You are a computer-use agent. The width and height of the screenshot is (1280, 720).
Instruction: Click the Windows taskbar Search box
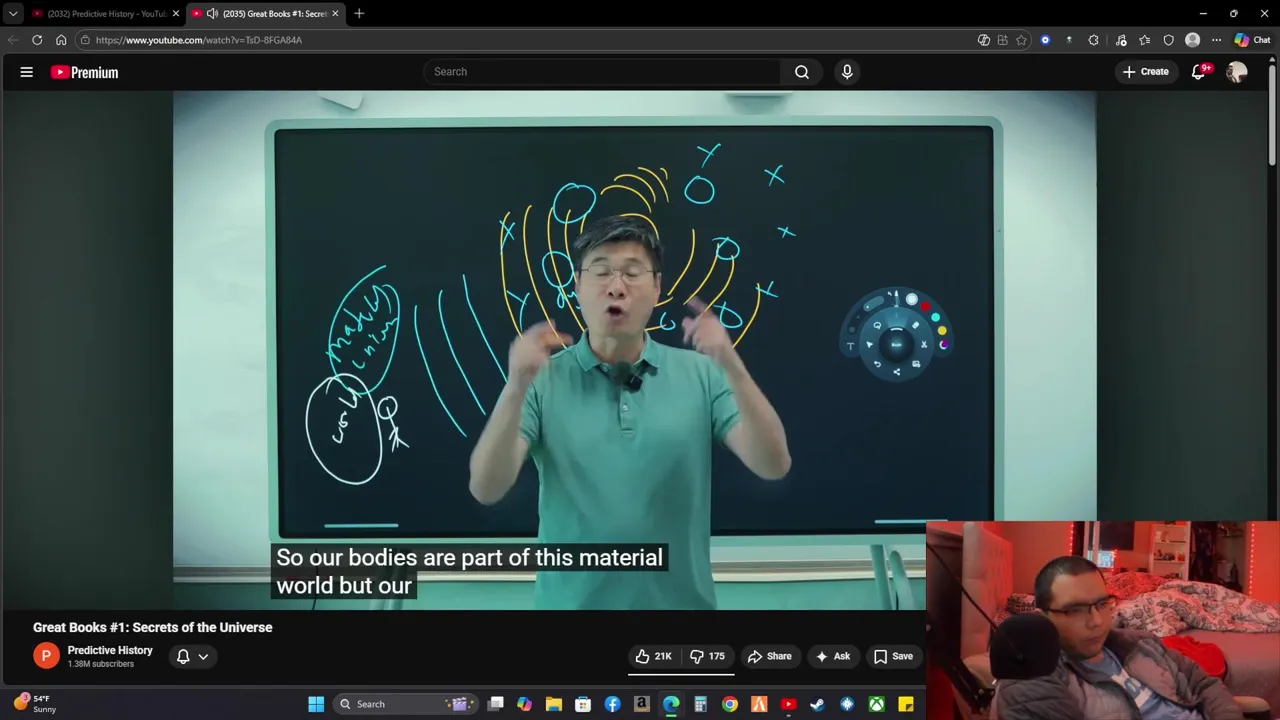click(408, 704)
